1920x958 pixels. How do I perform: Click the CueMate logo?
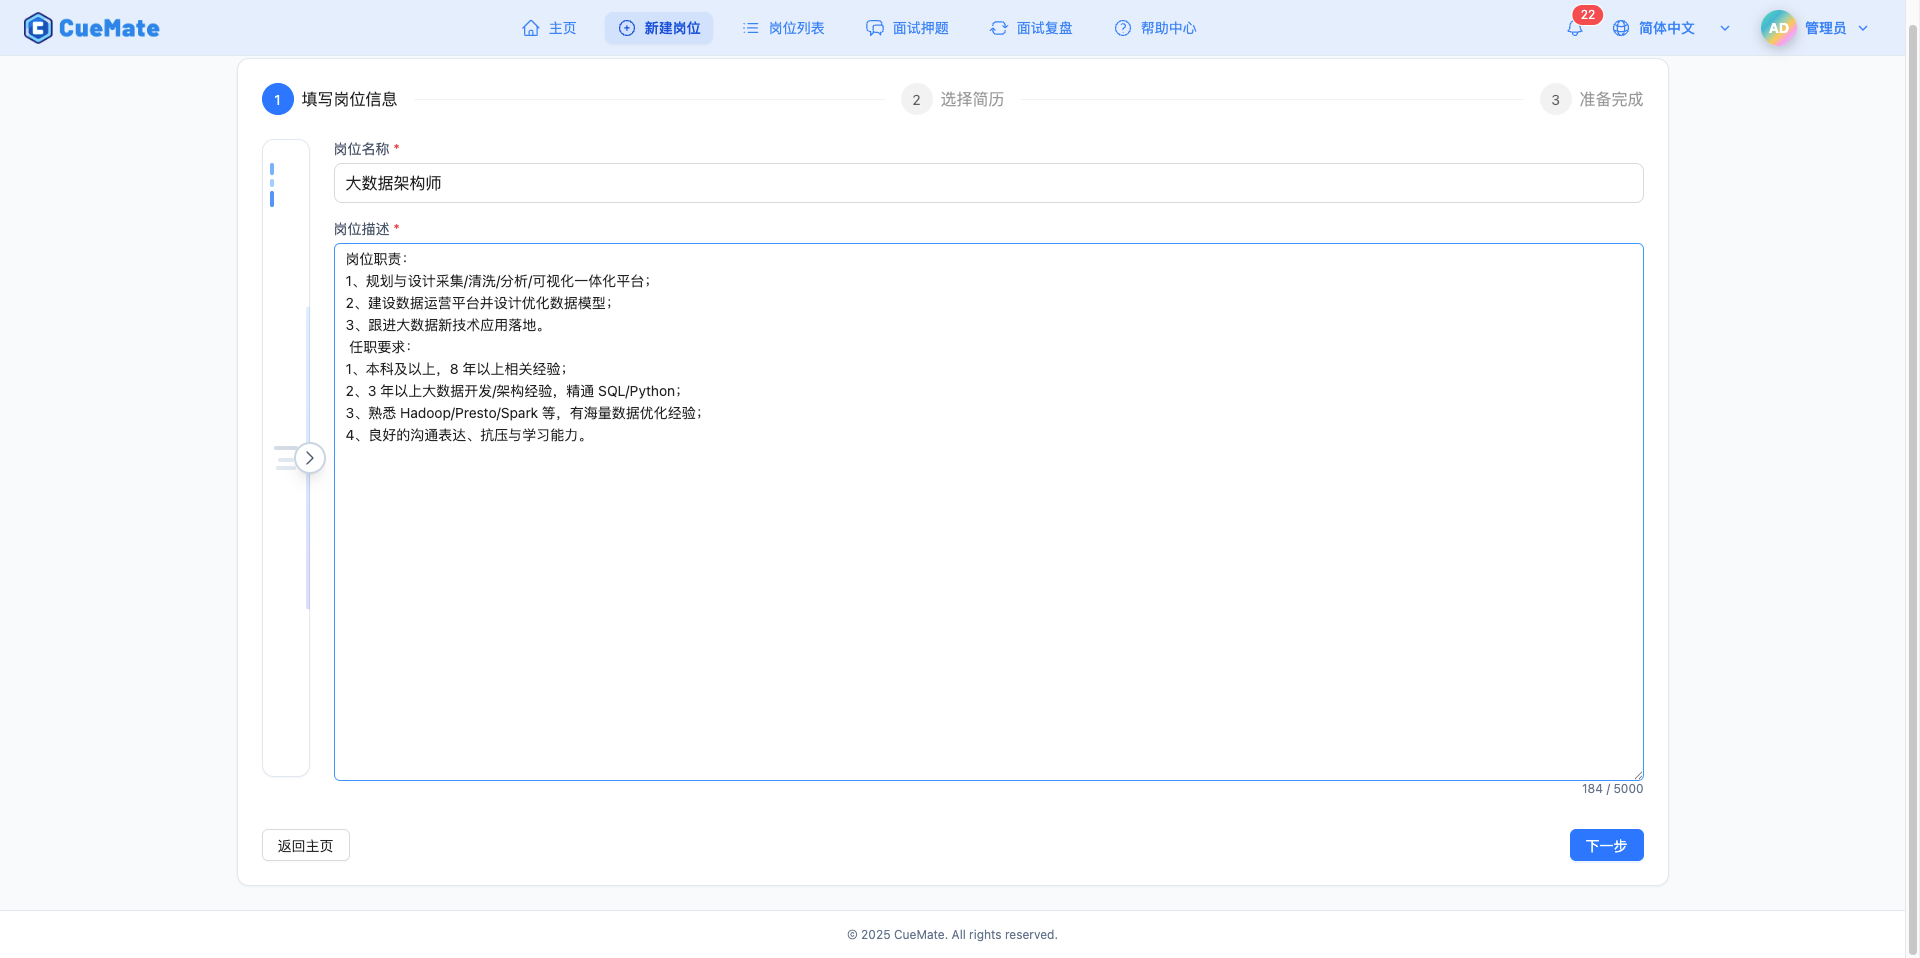[x=91, y=27]
